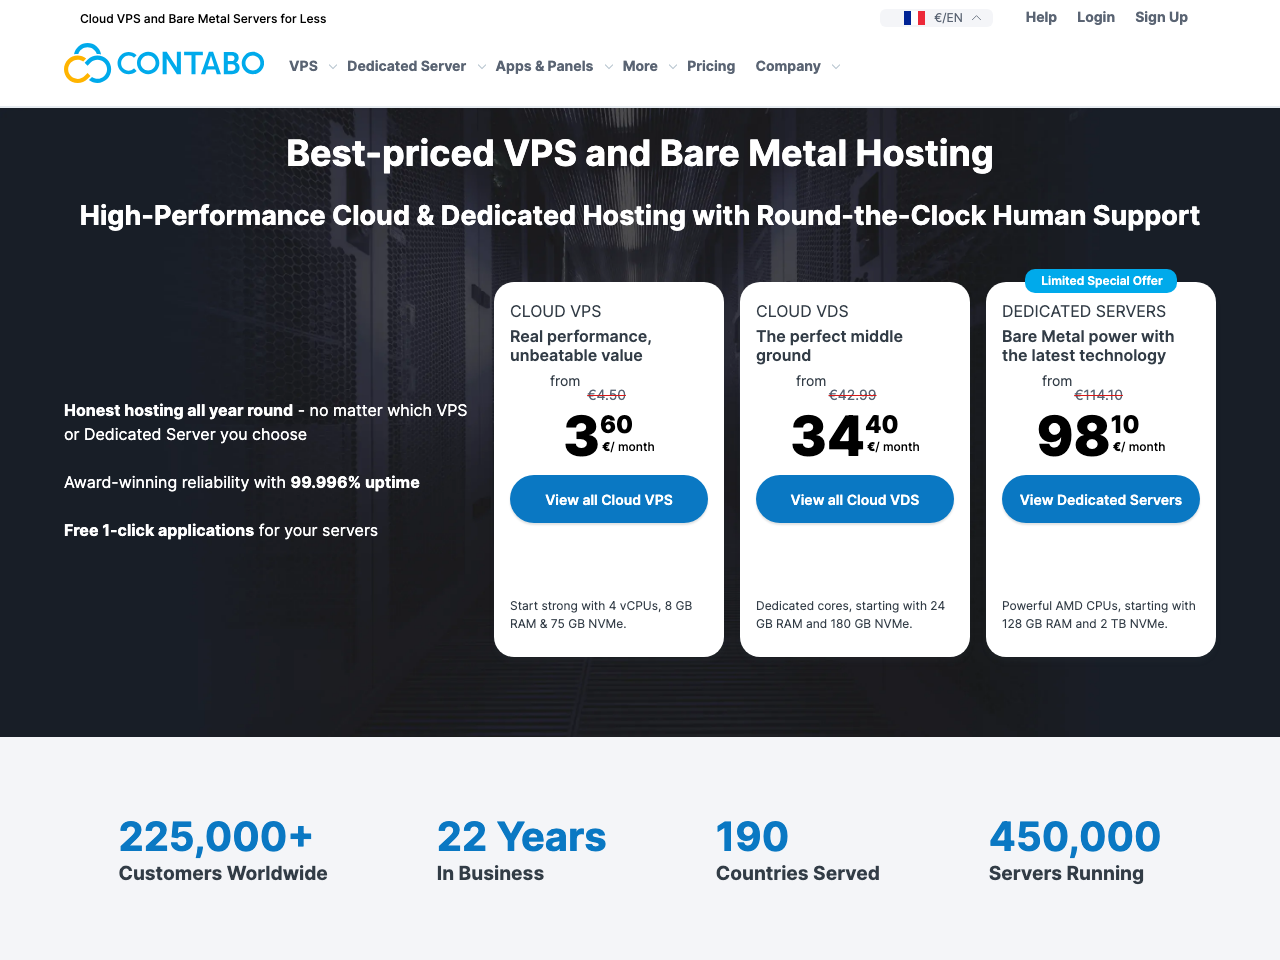Open the Company dropdown menu

click(838, 67)
